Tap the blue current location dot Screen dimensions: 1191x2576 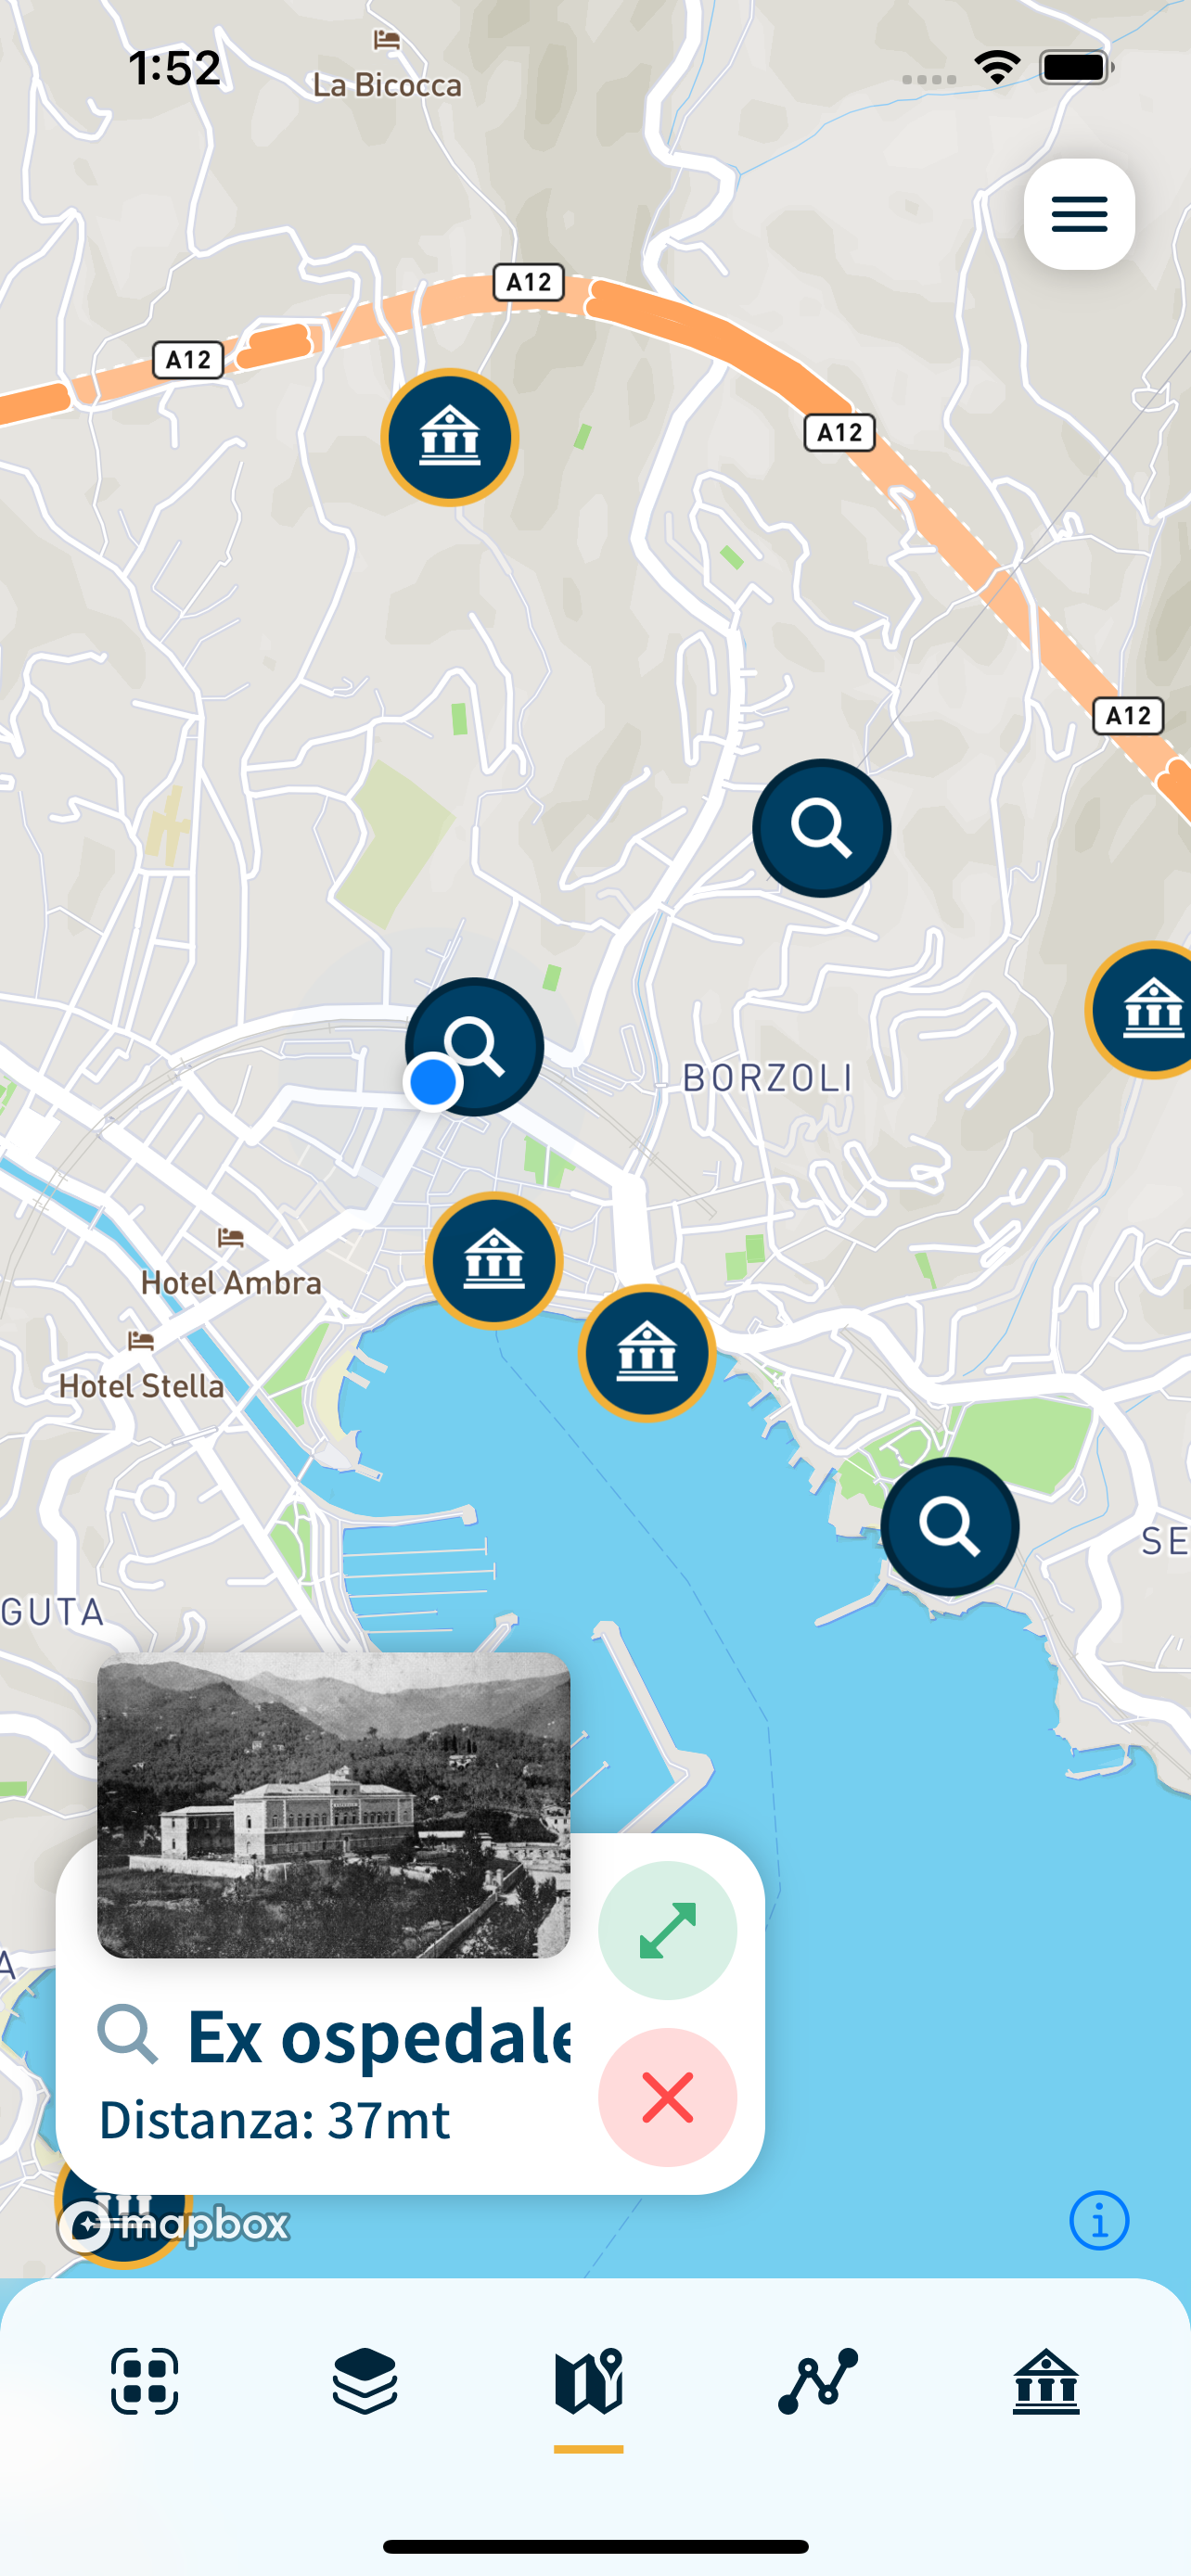pos(433,1082)
